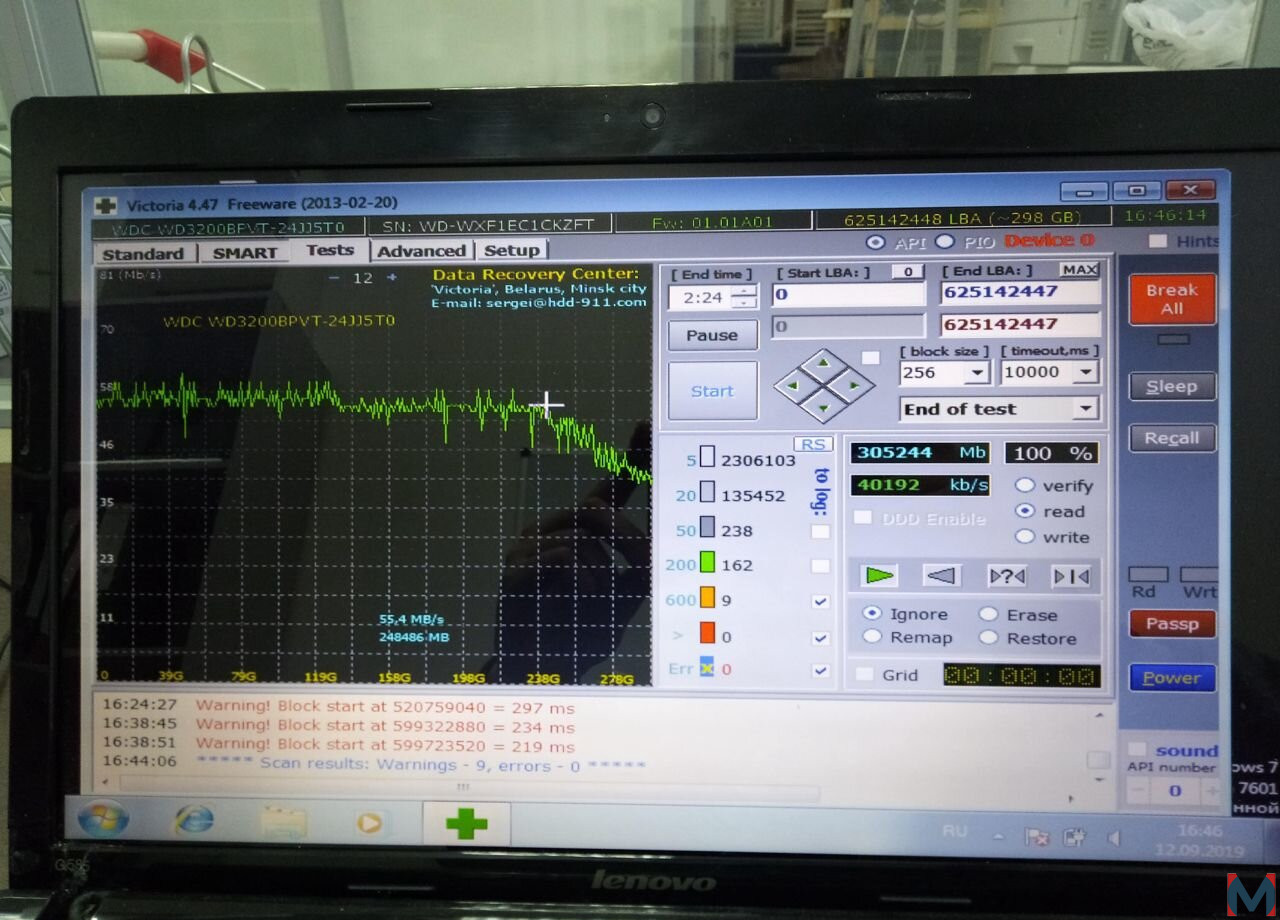Select the PIO mode radio button
This screenshot has height=920, width=1280.
coord(945,242)
